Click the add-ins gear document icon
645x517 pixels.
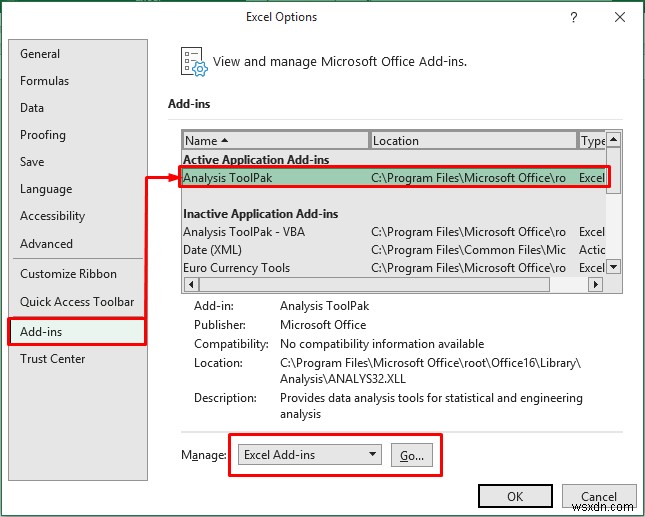pos(194,63)
